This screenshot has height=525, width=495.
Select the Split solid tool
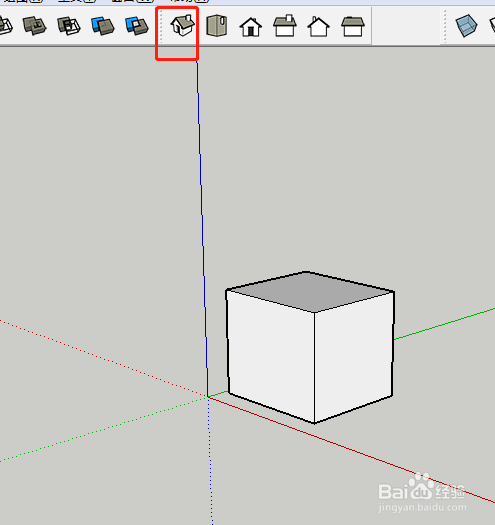click(x=137, y=26)
